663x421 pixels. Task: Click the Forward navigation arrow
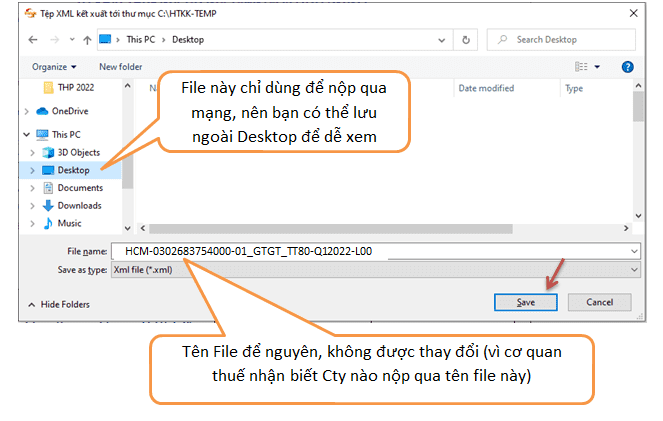coord(55,40)
